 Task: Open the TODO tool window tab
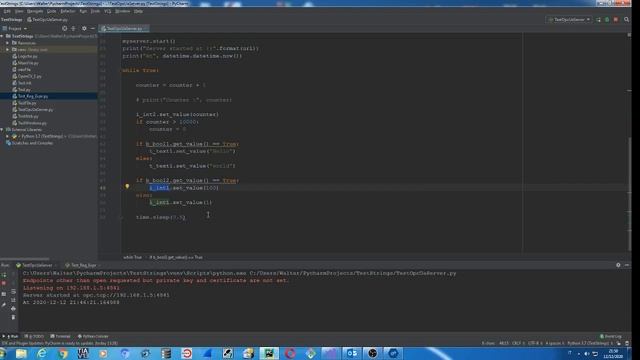(34, 336)
